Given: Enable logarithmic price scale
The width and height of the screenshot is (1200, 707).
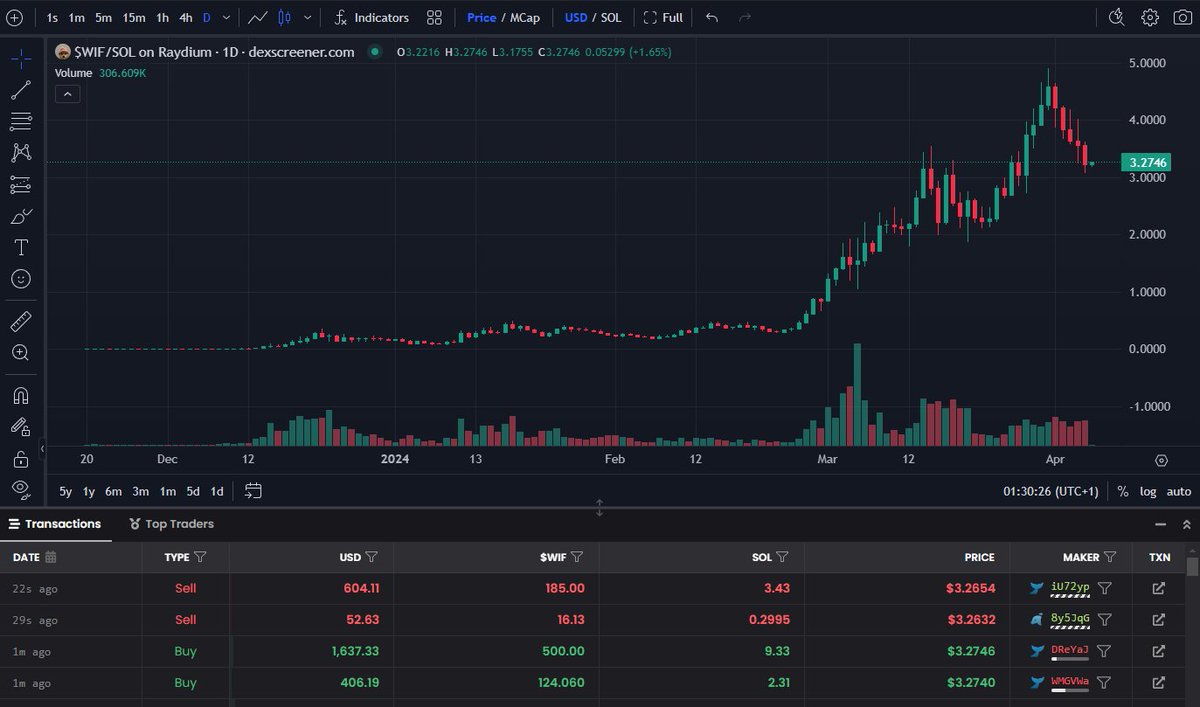Looking at the screenshot, I should click(1146, 491).
